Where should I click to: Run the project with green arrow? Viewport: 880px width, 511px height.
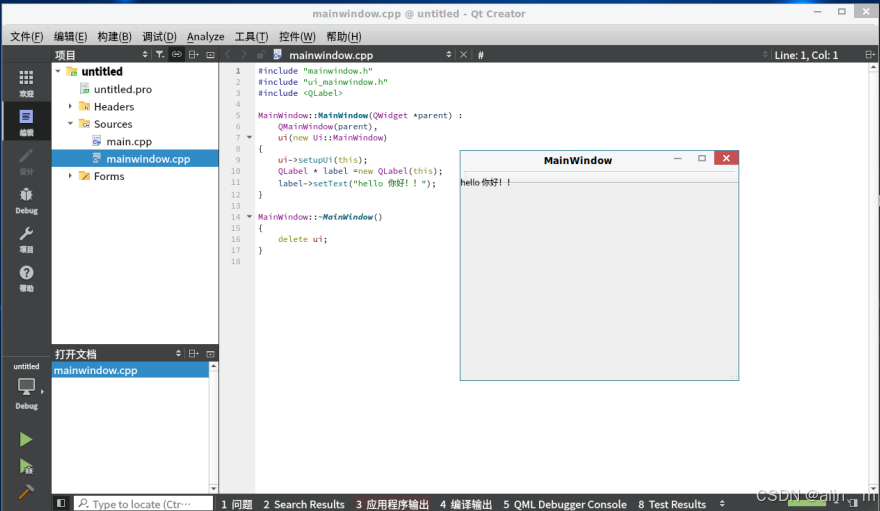(x=25, y=439)
